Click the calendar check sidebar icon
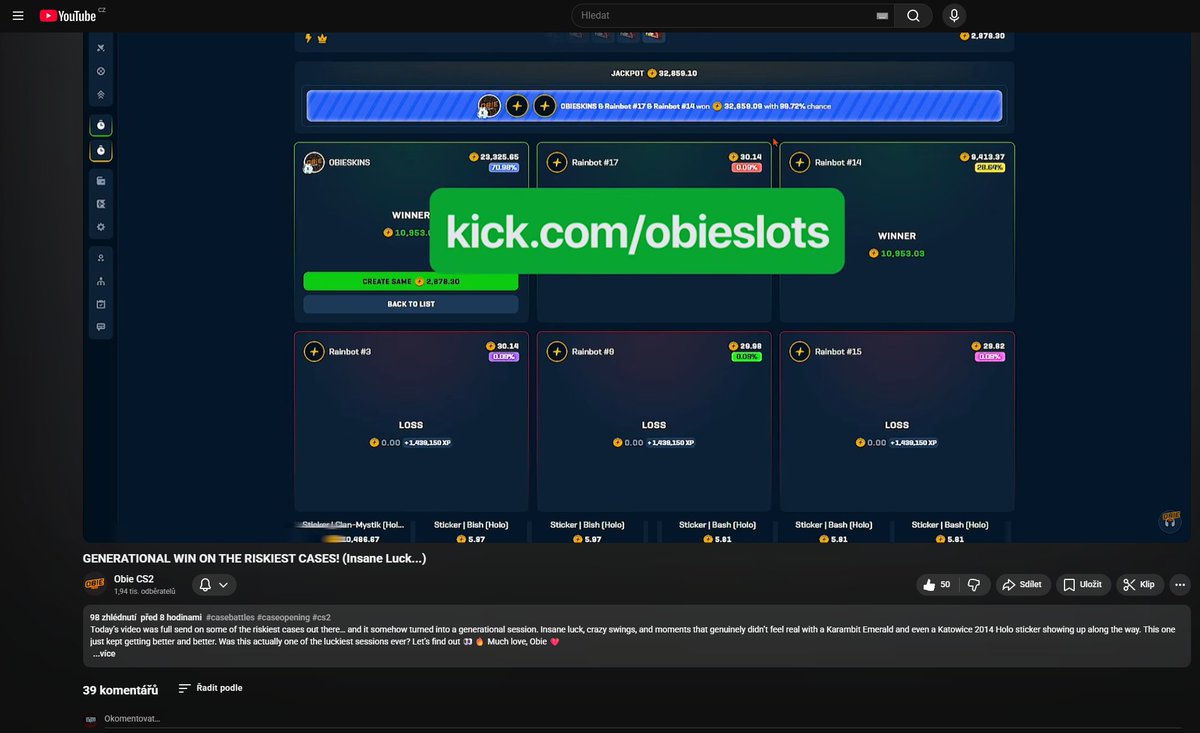Viewport: 1200px width, 733px height. [101, 304]
